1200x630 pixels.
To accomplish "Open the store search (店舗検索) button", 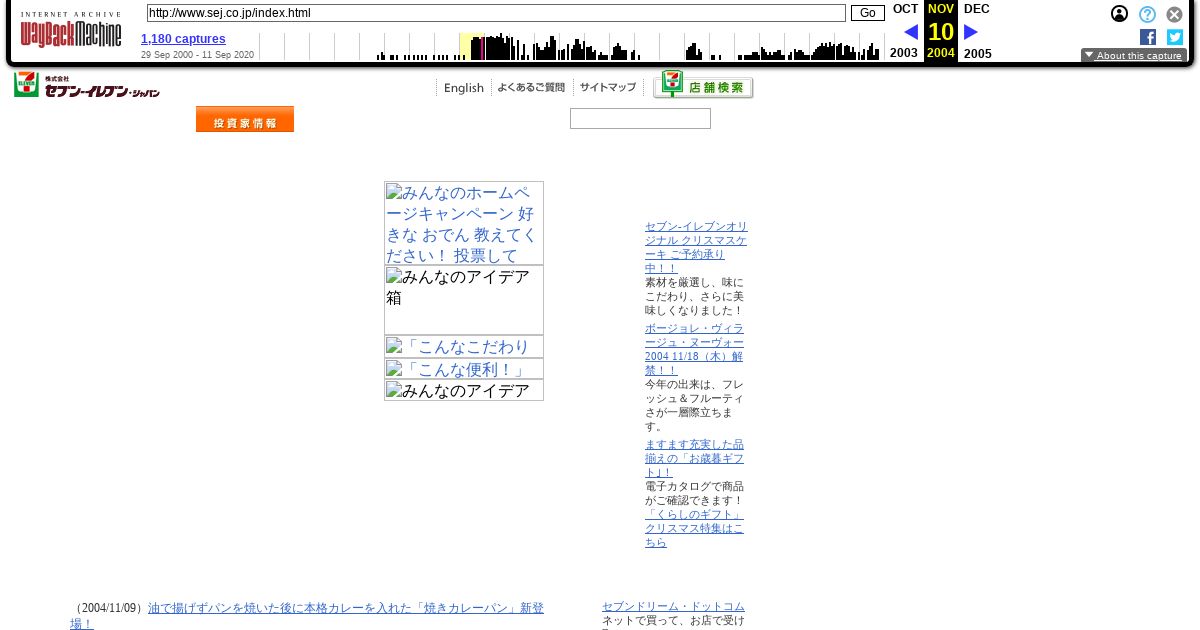I will [x=703, y=86].
